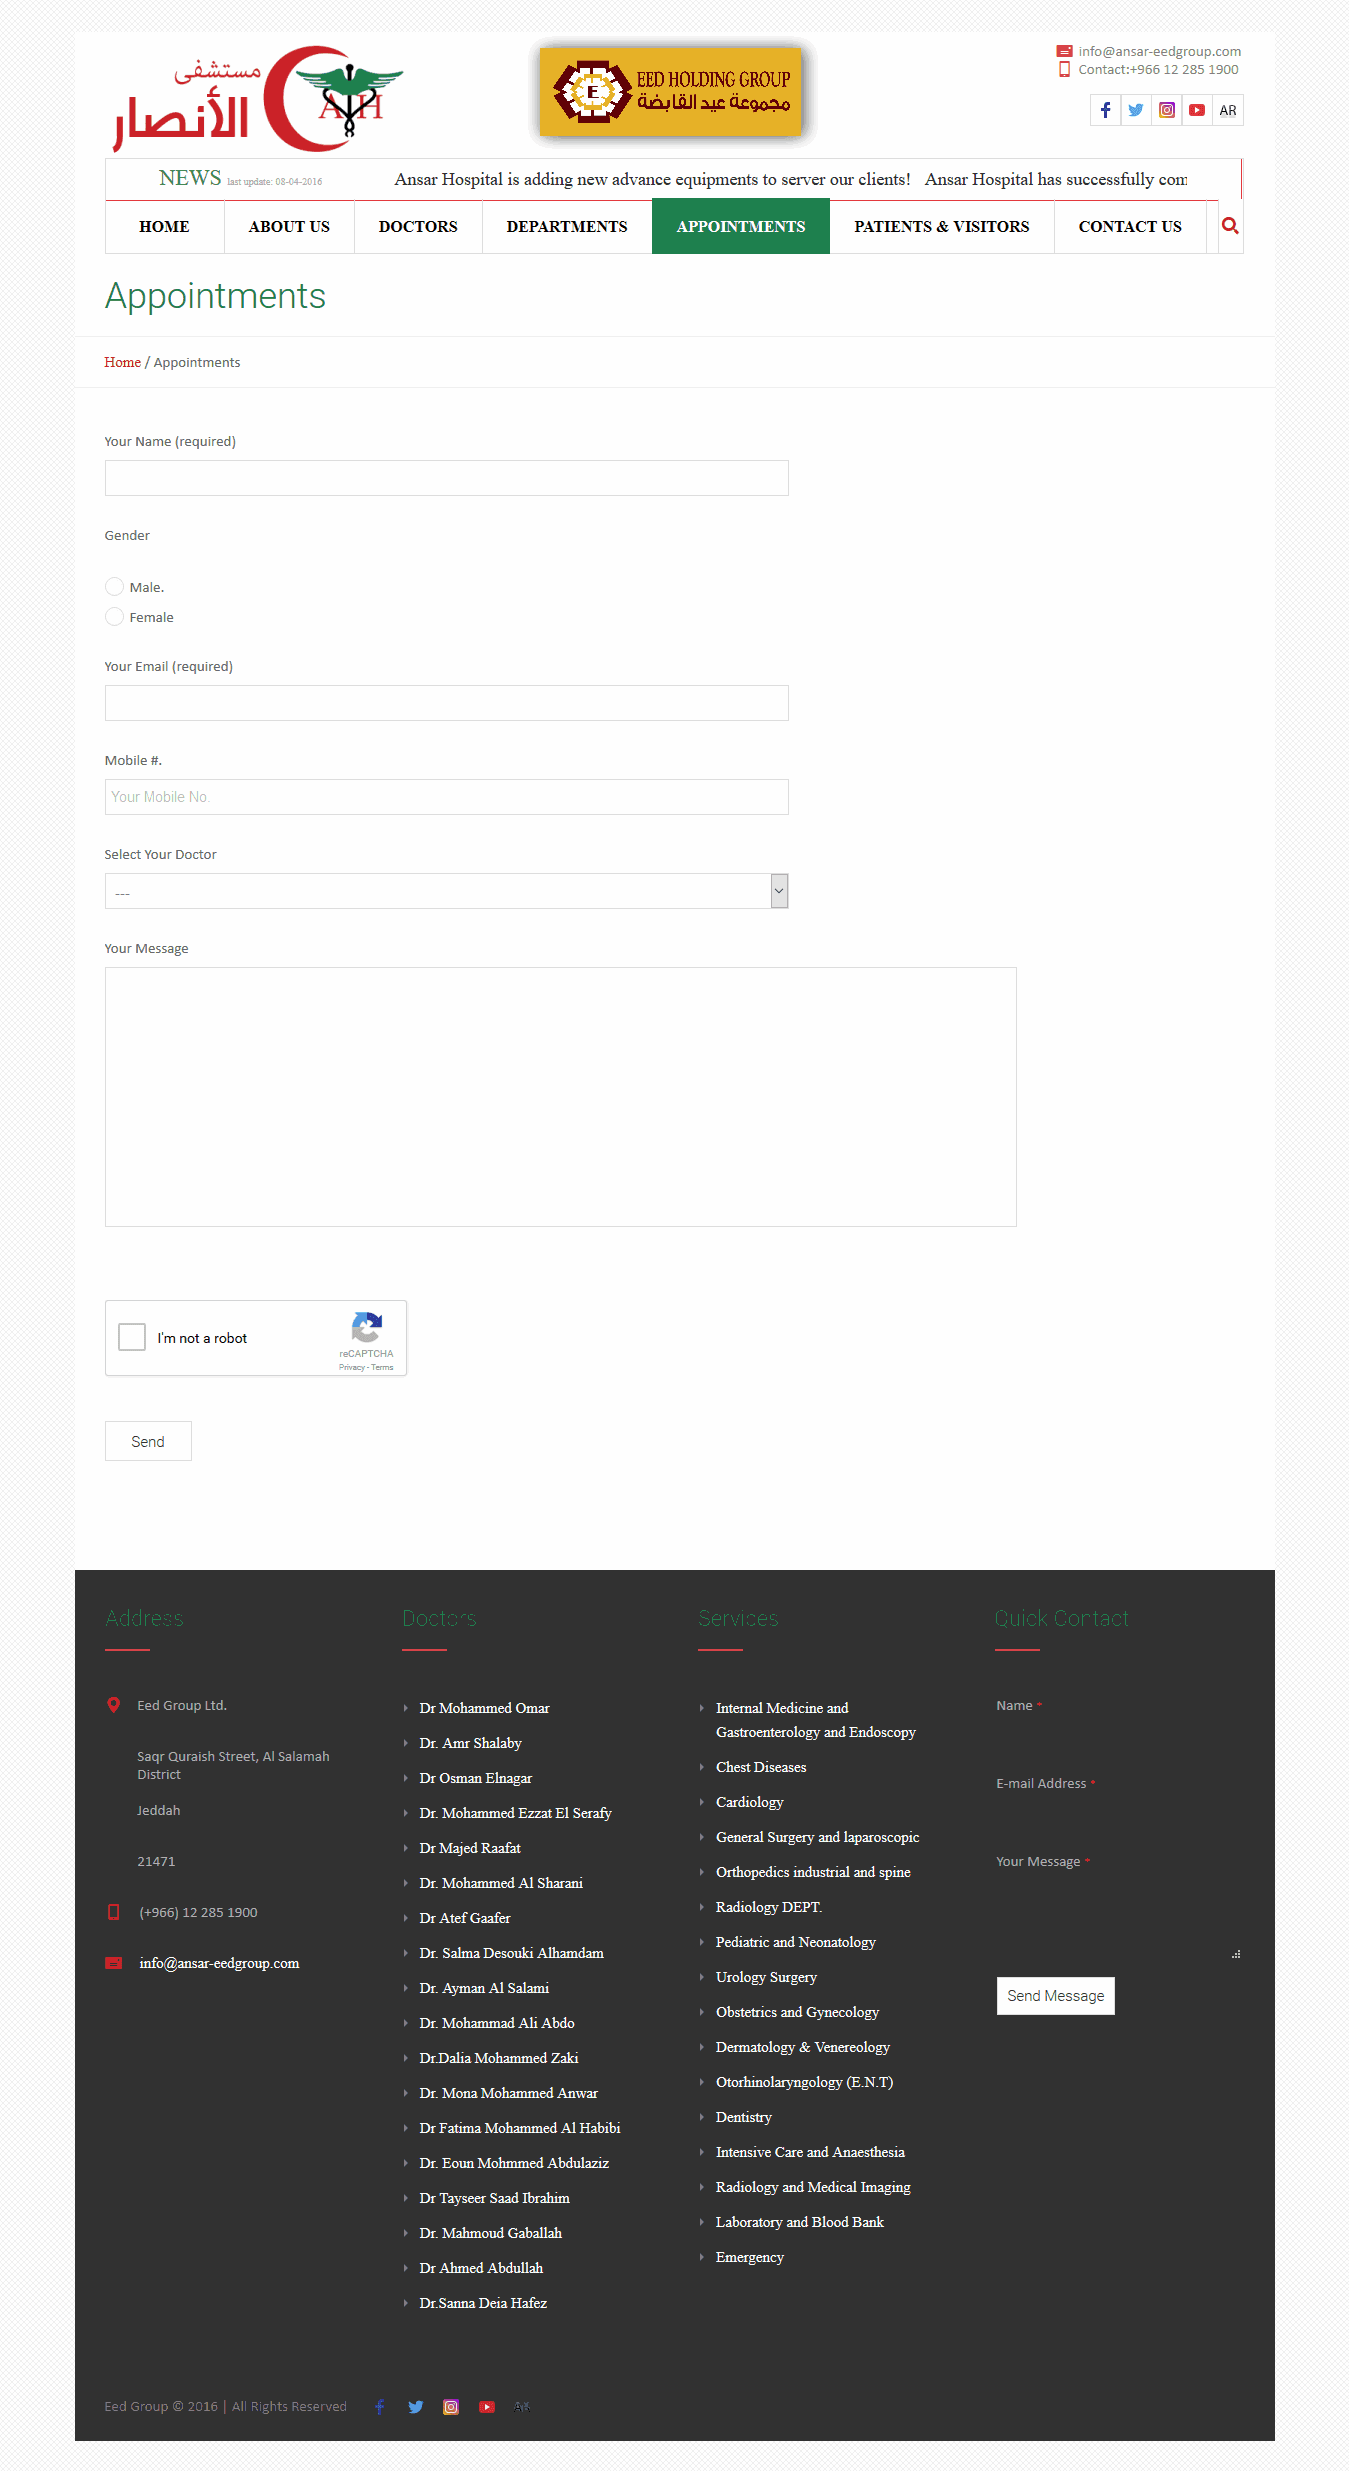The width and height of the screenshot is (1349, 2471).
Task: Click the red search magnifier icon
Action: [1230, 226]
